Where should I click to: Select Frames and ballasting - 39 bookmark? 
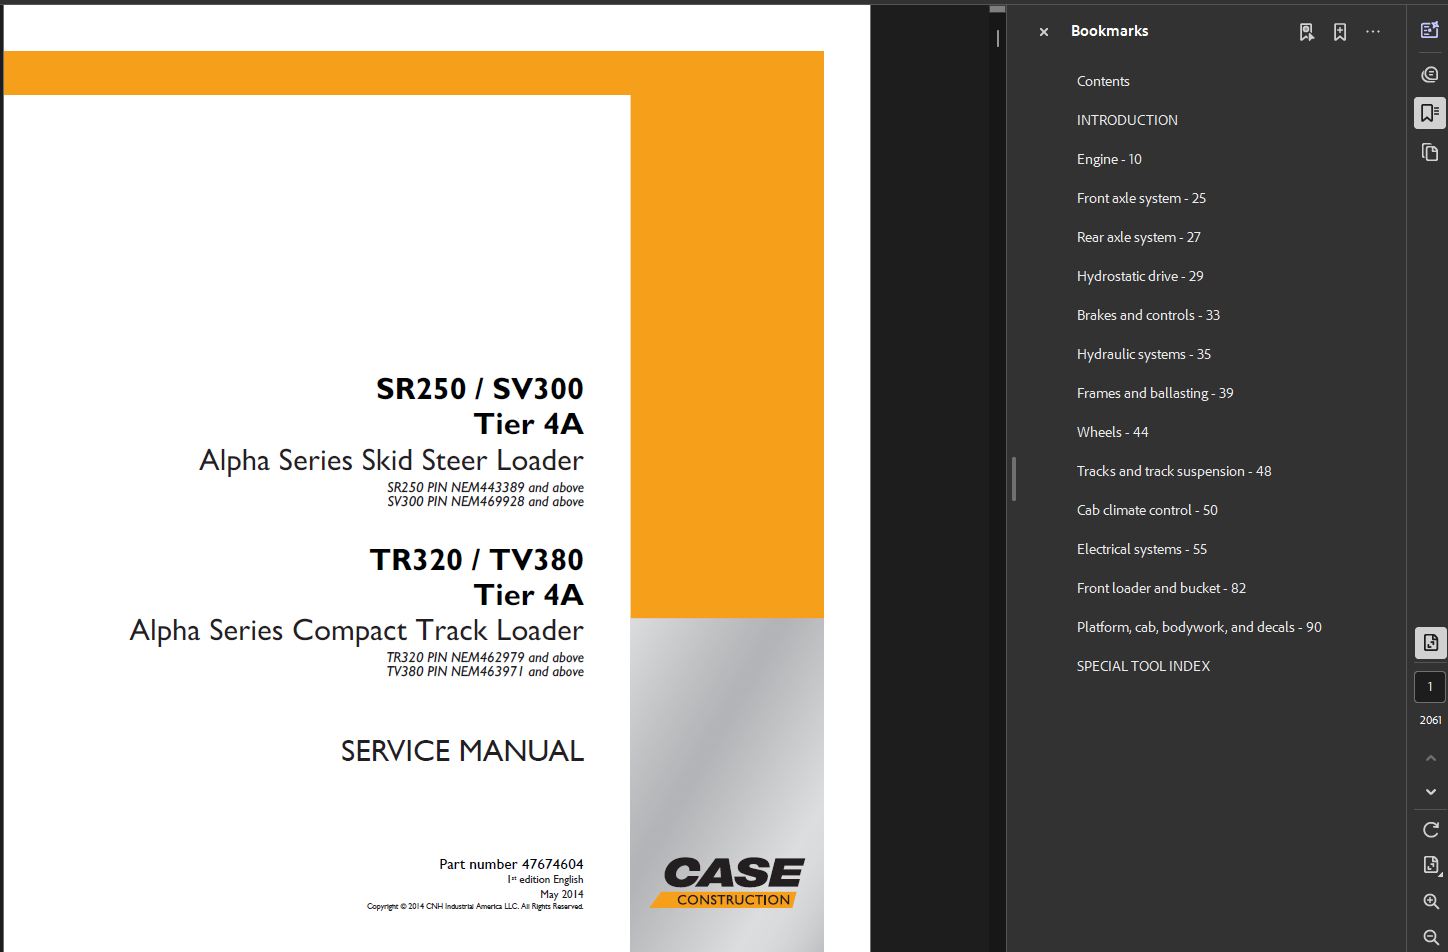(x=1155, y=394)
